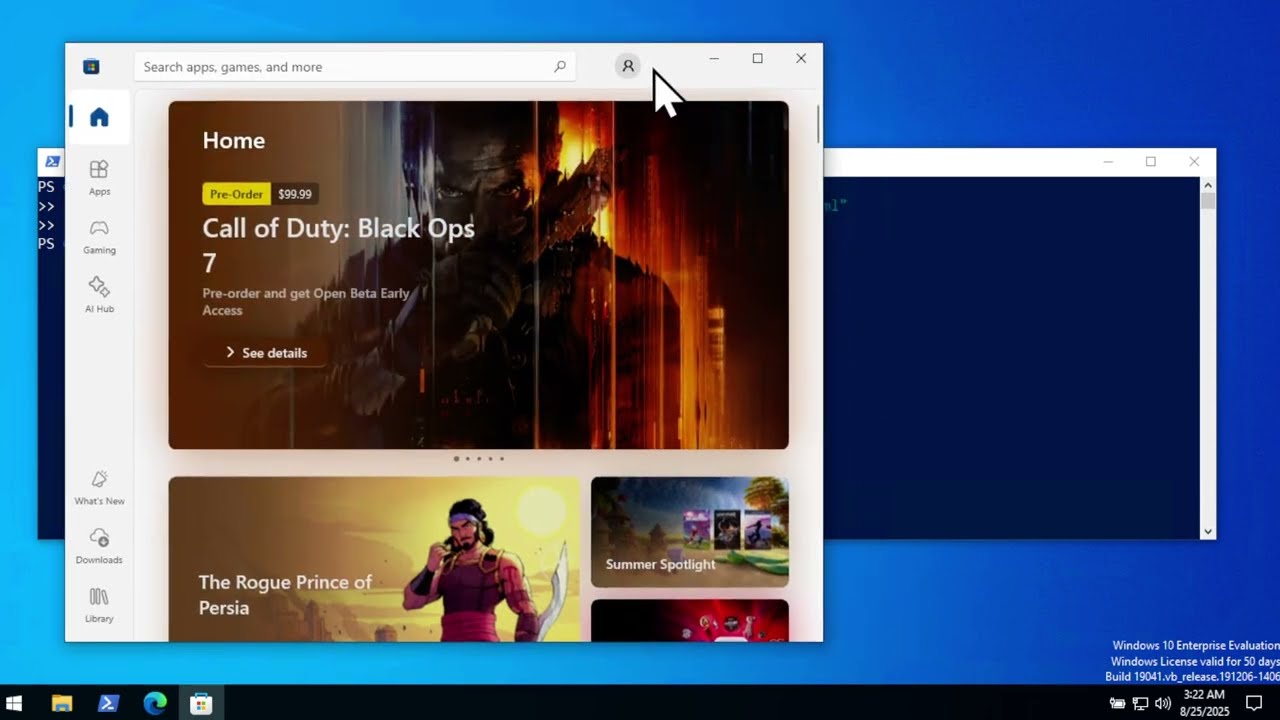1280x720 pixels.
Task: Launch Microsoft Edge from taskbar
Action: pyautogui.click(x=155, y=703)
